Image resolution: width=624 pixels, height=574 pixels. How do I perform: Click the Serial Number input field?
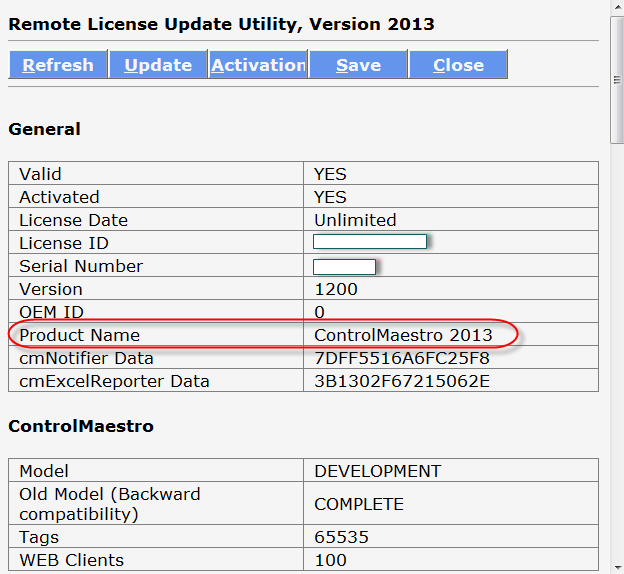coord(345,267)
